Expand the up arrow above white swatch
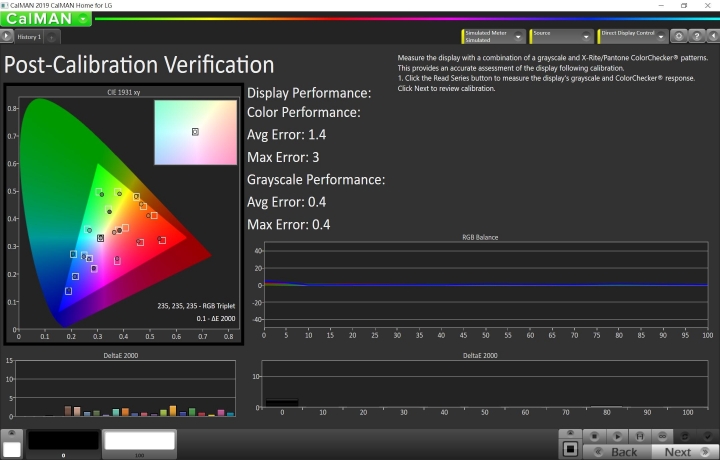 tap(12, 433)
